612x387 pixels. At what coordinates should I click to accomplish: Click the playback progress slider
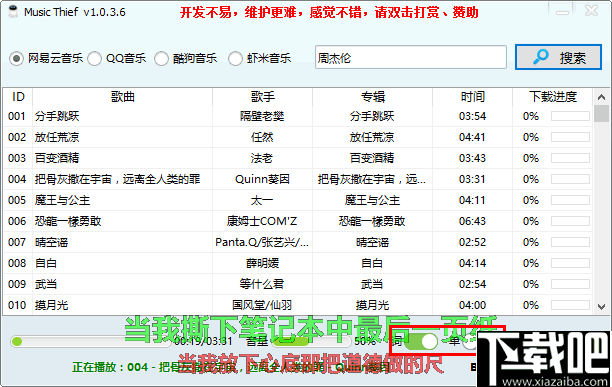pos(91,342)
